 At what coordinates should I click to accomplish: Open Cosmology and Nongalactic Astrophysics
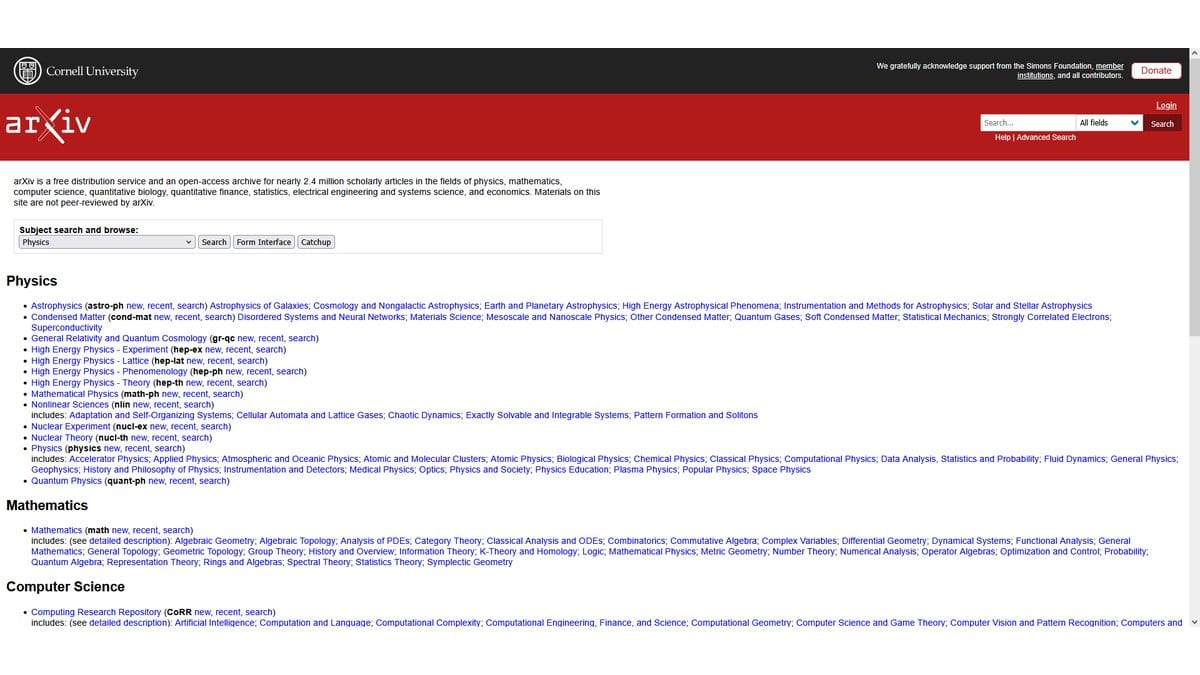pyautogui.click(x=396, y=306)
